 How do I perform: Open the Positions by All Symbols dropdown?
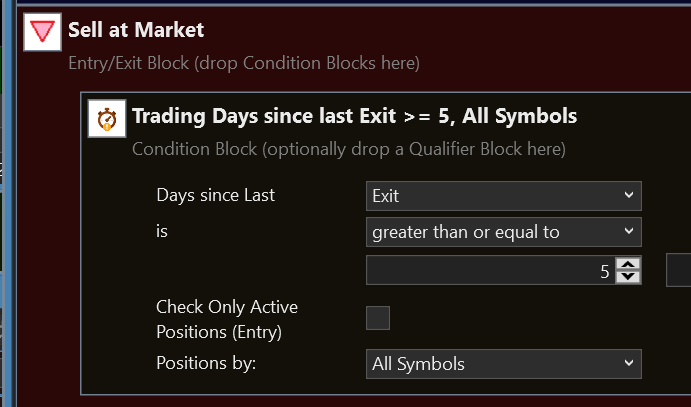tap(503, 363)
